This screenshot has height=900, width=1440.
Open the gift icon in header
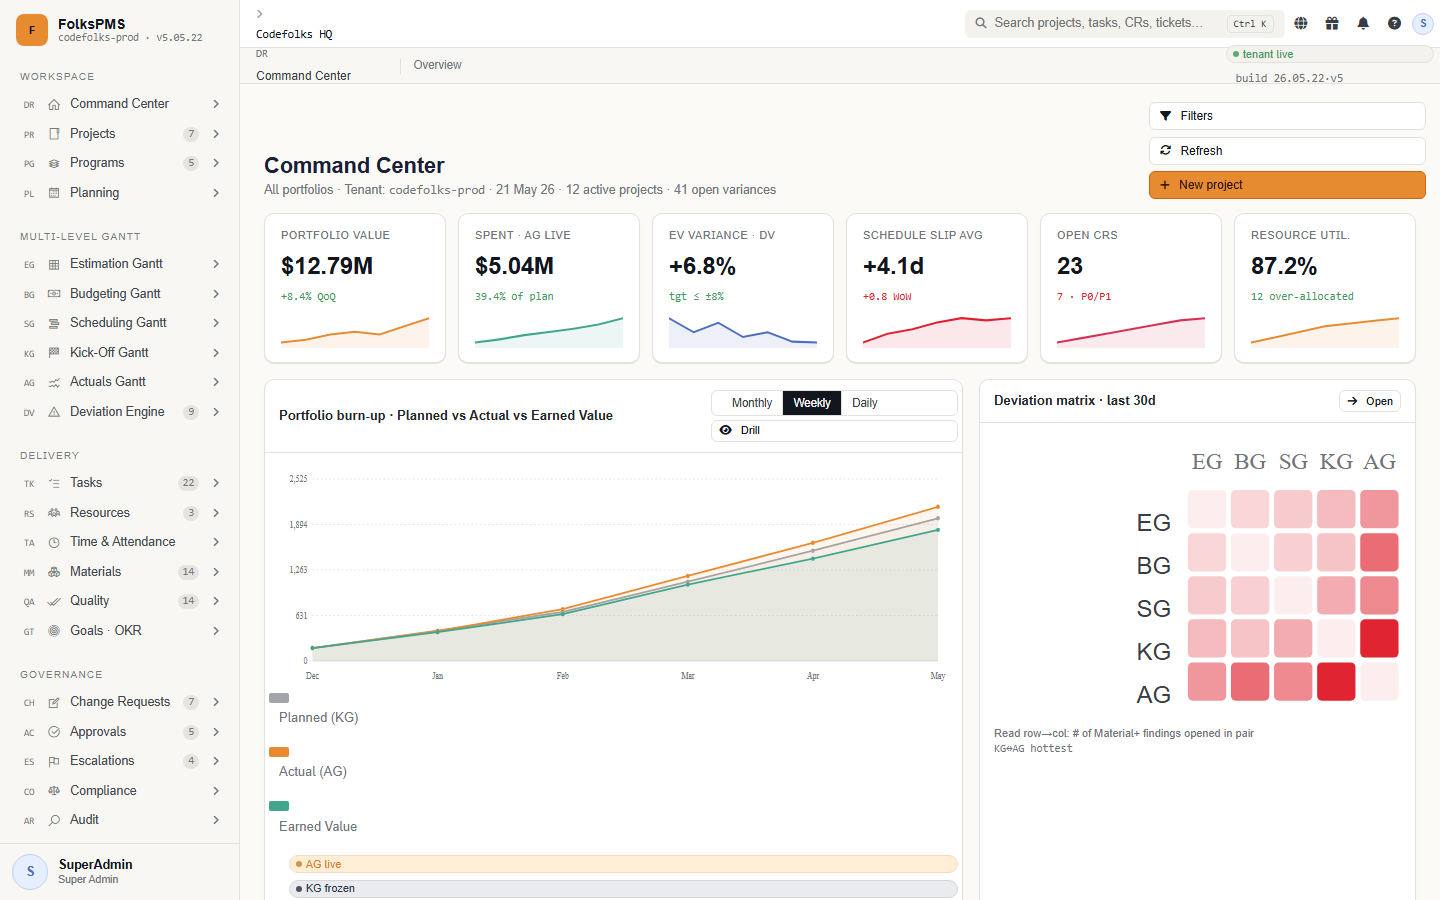click(1332, 23)
